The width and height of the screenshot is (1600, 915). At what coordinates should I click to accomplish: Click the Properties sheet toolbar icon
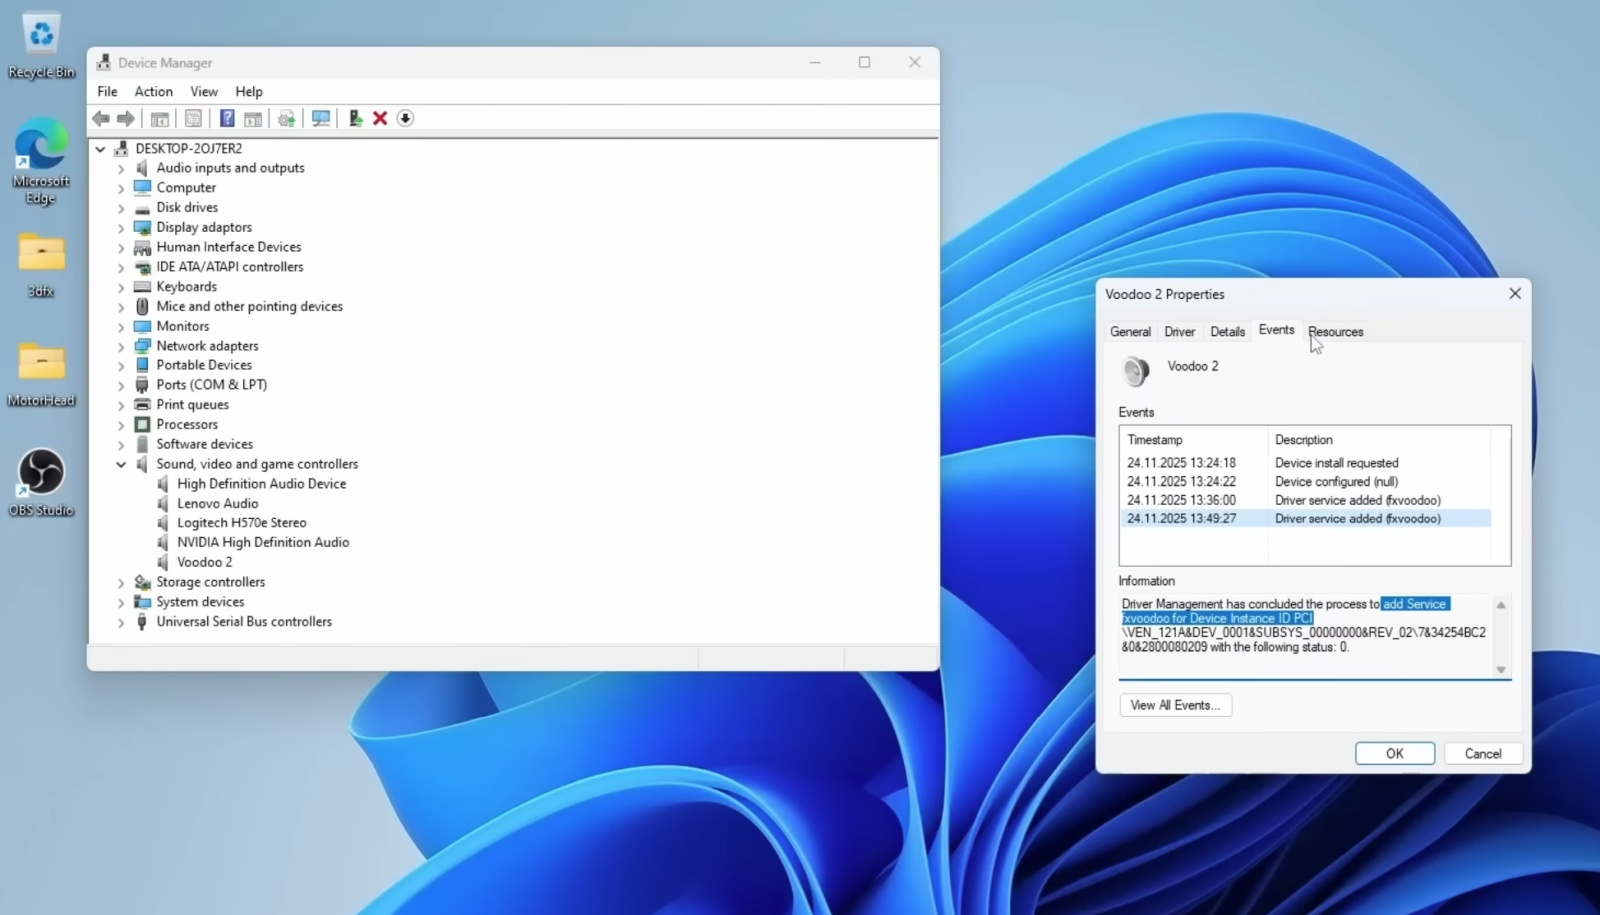coord(193,118)
